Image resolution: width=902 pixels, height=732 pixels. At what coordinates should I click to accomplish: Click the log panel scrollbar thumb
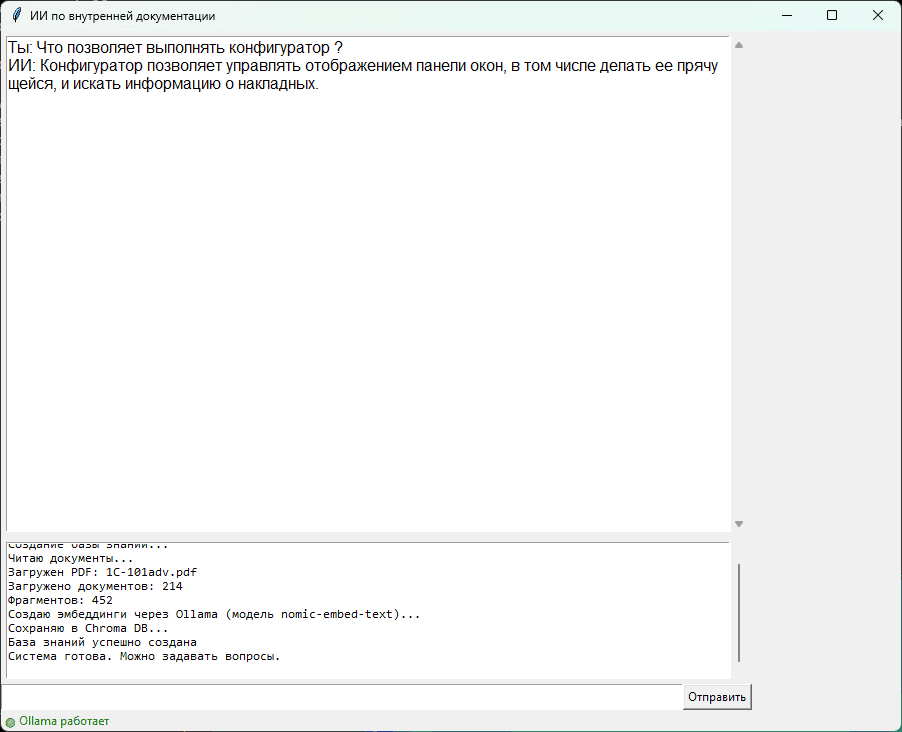click(x=740, y=612)
